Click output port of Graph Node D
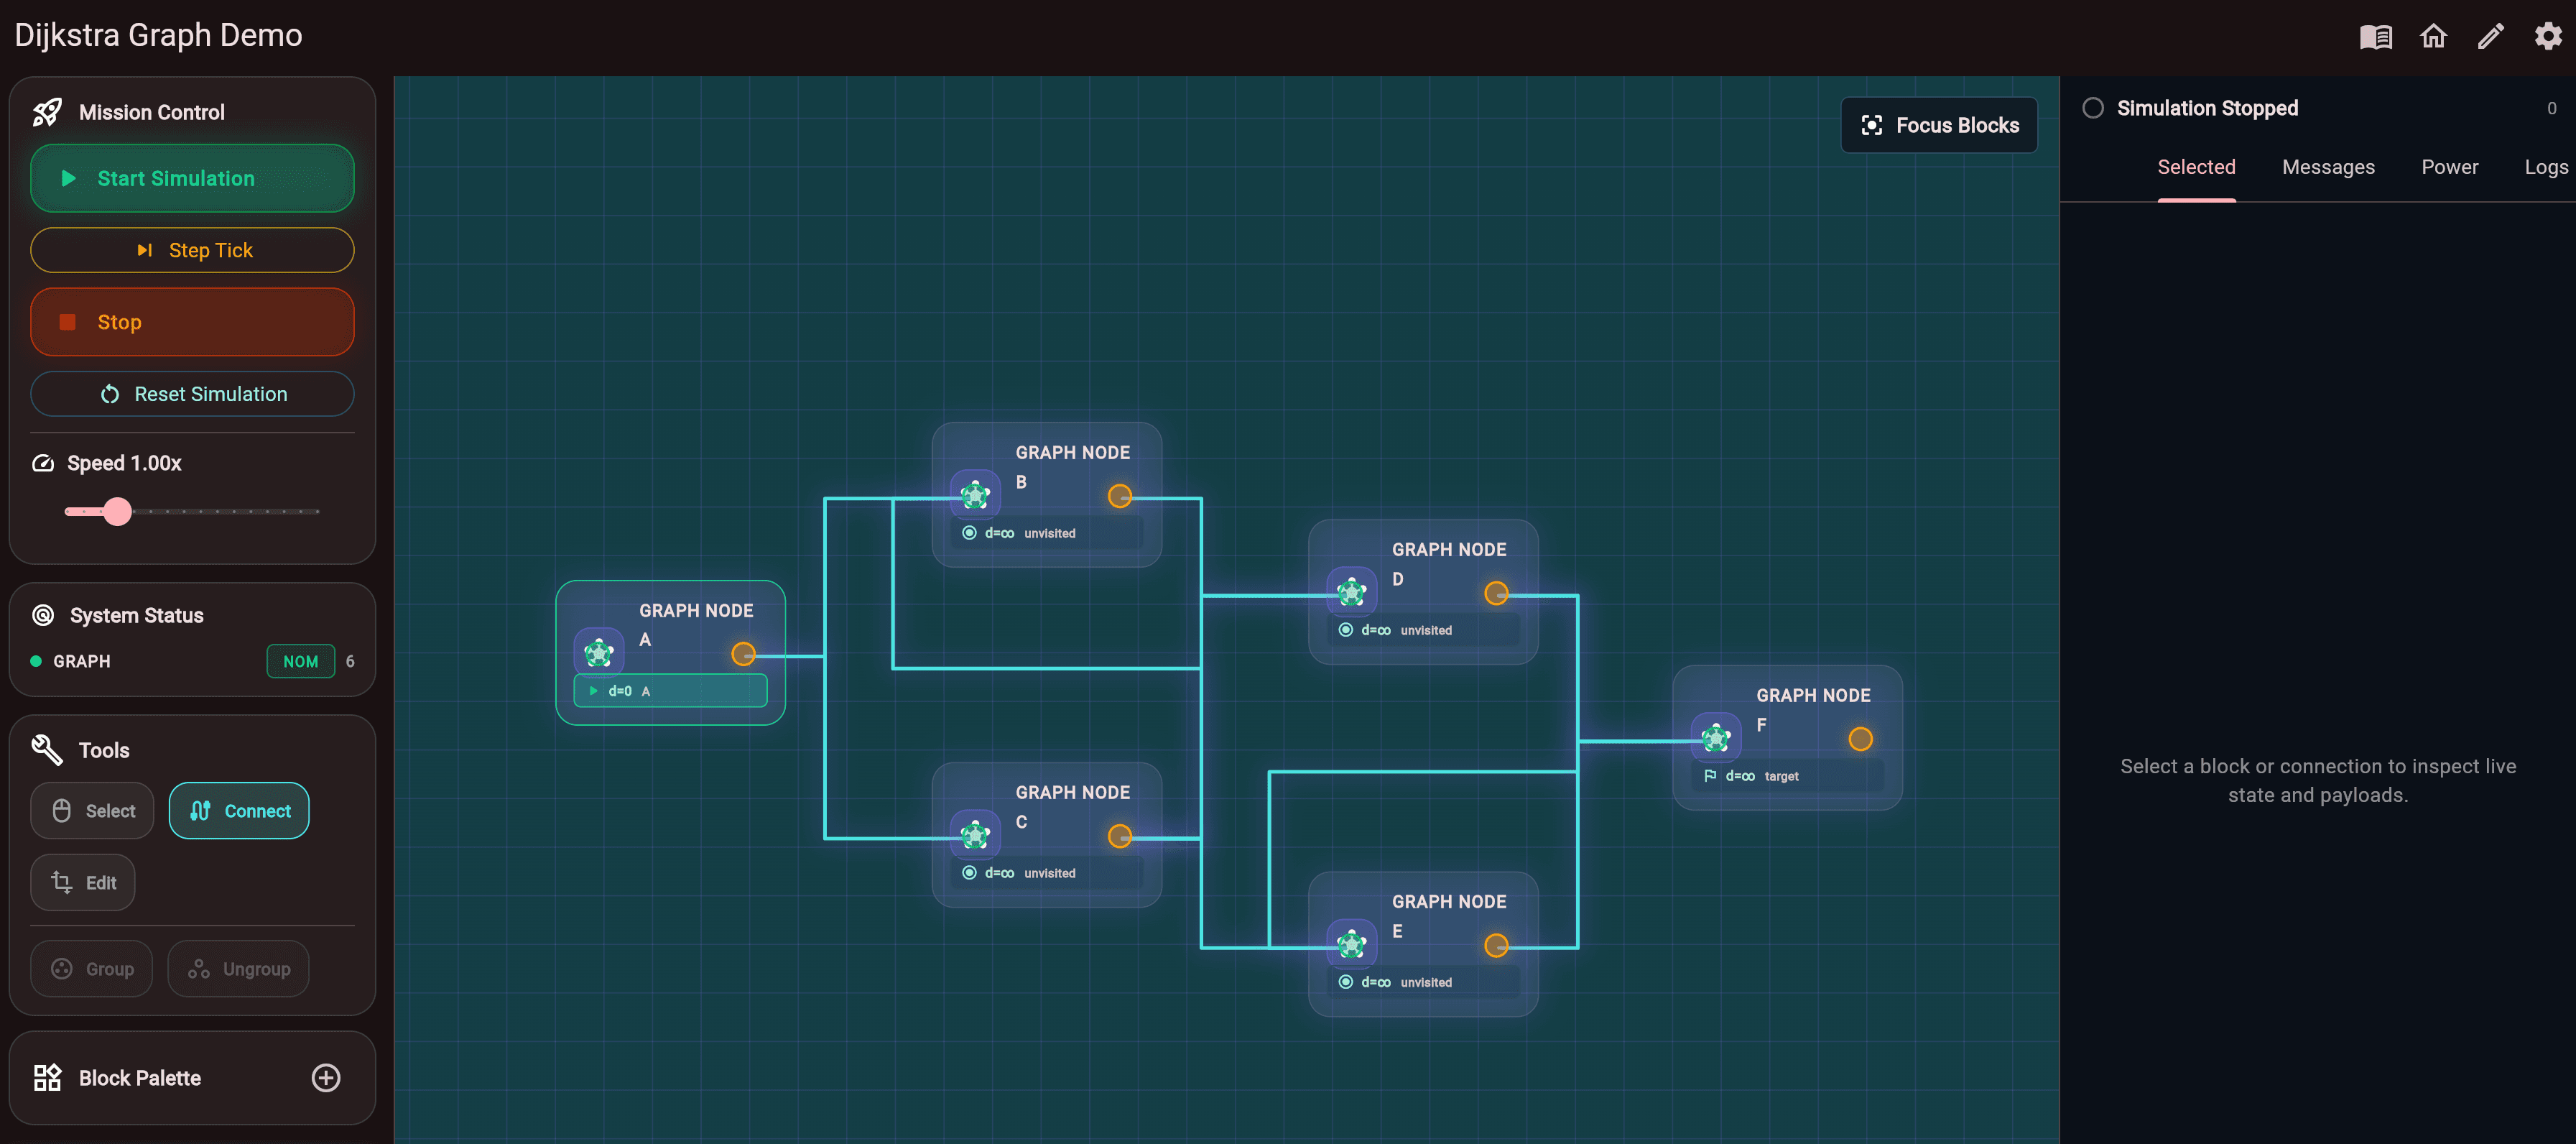This screenshot has height=1144, width=2576. tap(1496, 594)
